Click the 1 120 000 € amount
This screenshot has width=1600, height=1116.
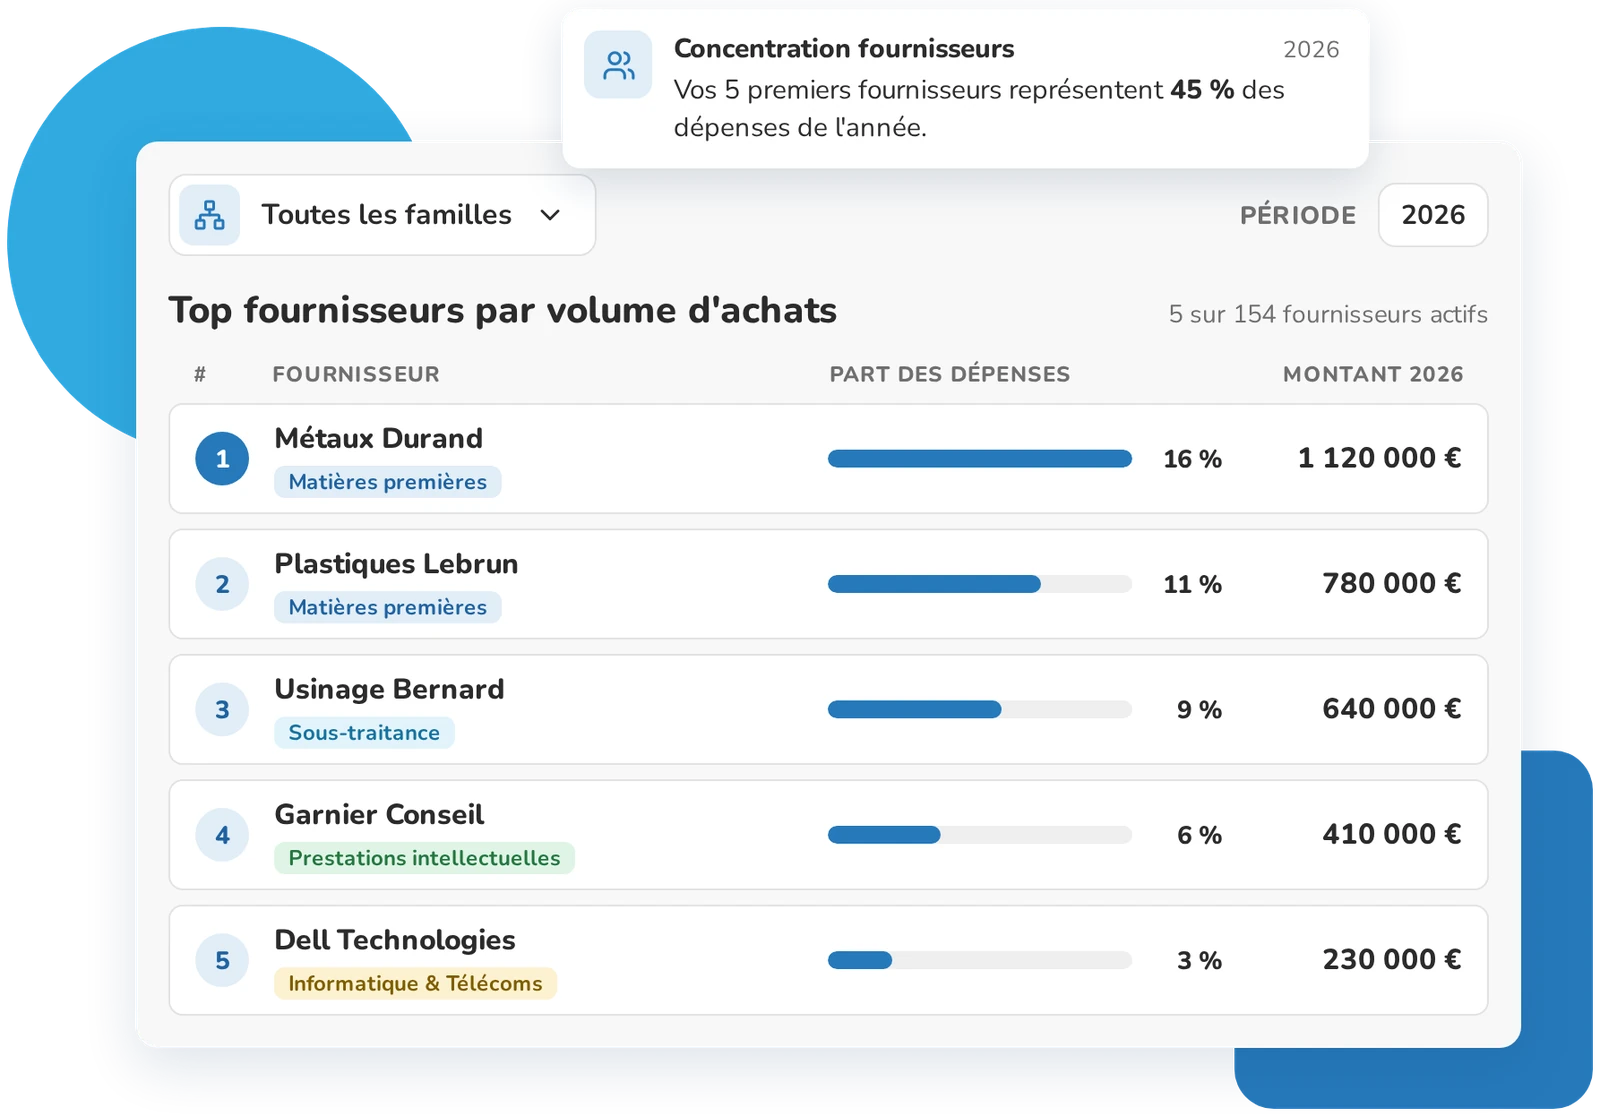pyautogui.click(x=1379, y=458)
